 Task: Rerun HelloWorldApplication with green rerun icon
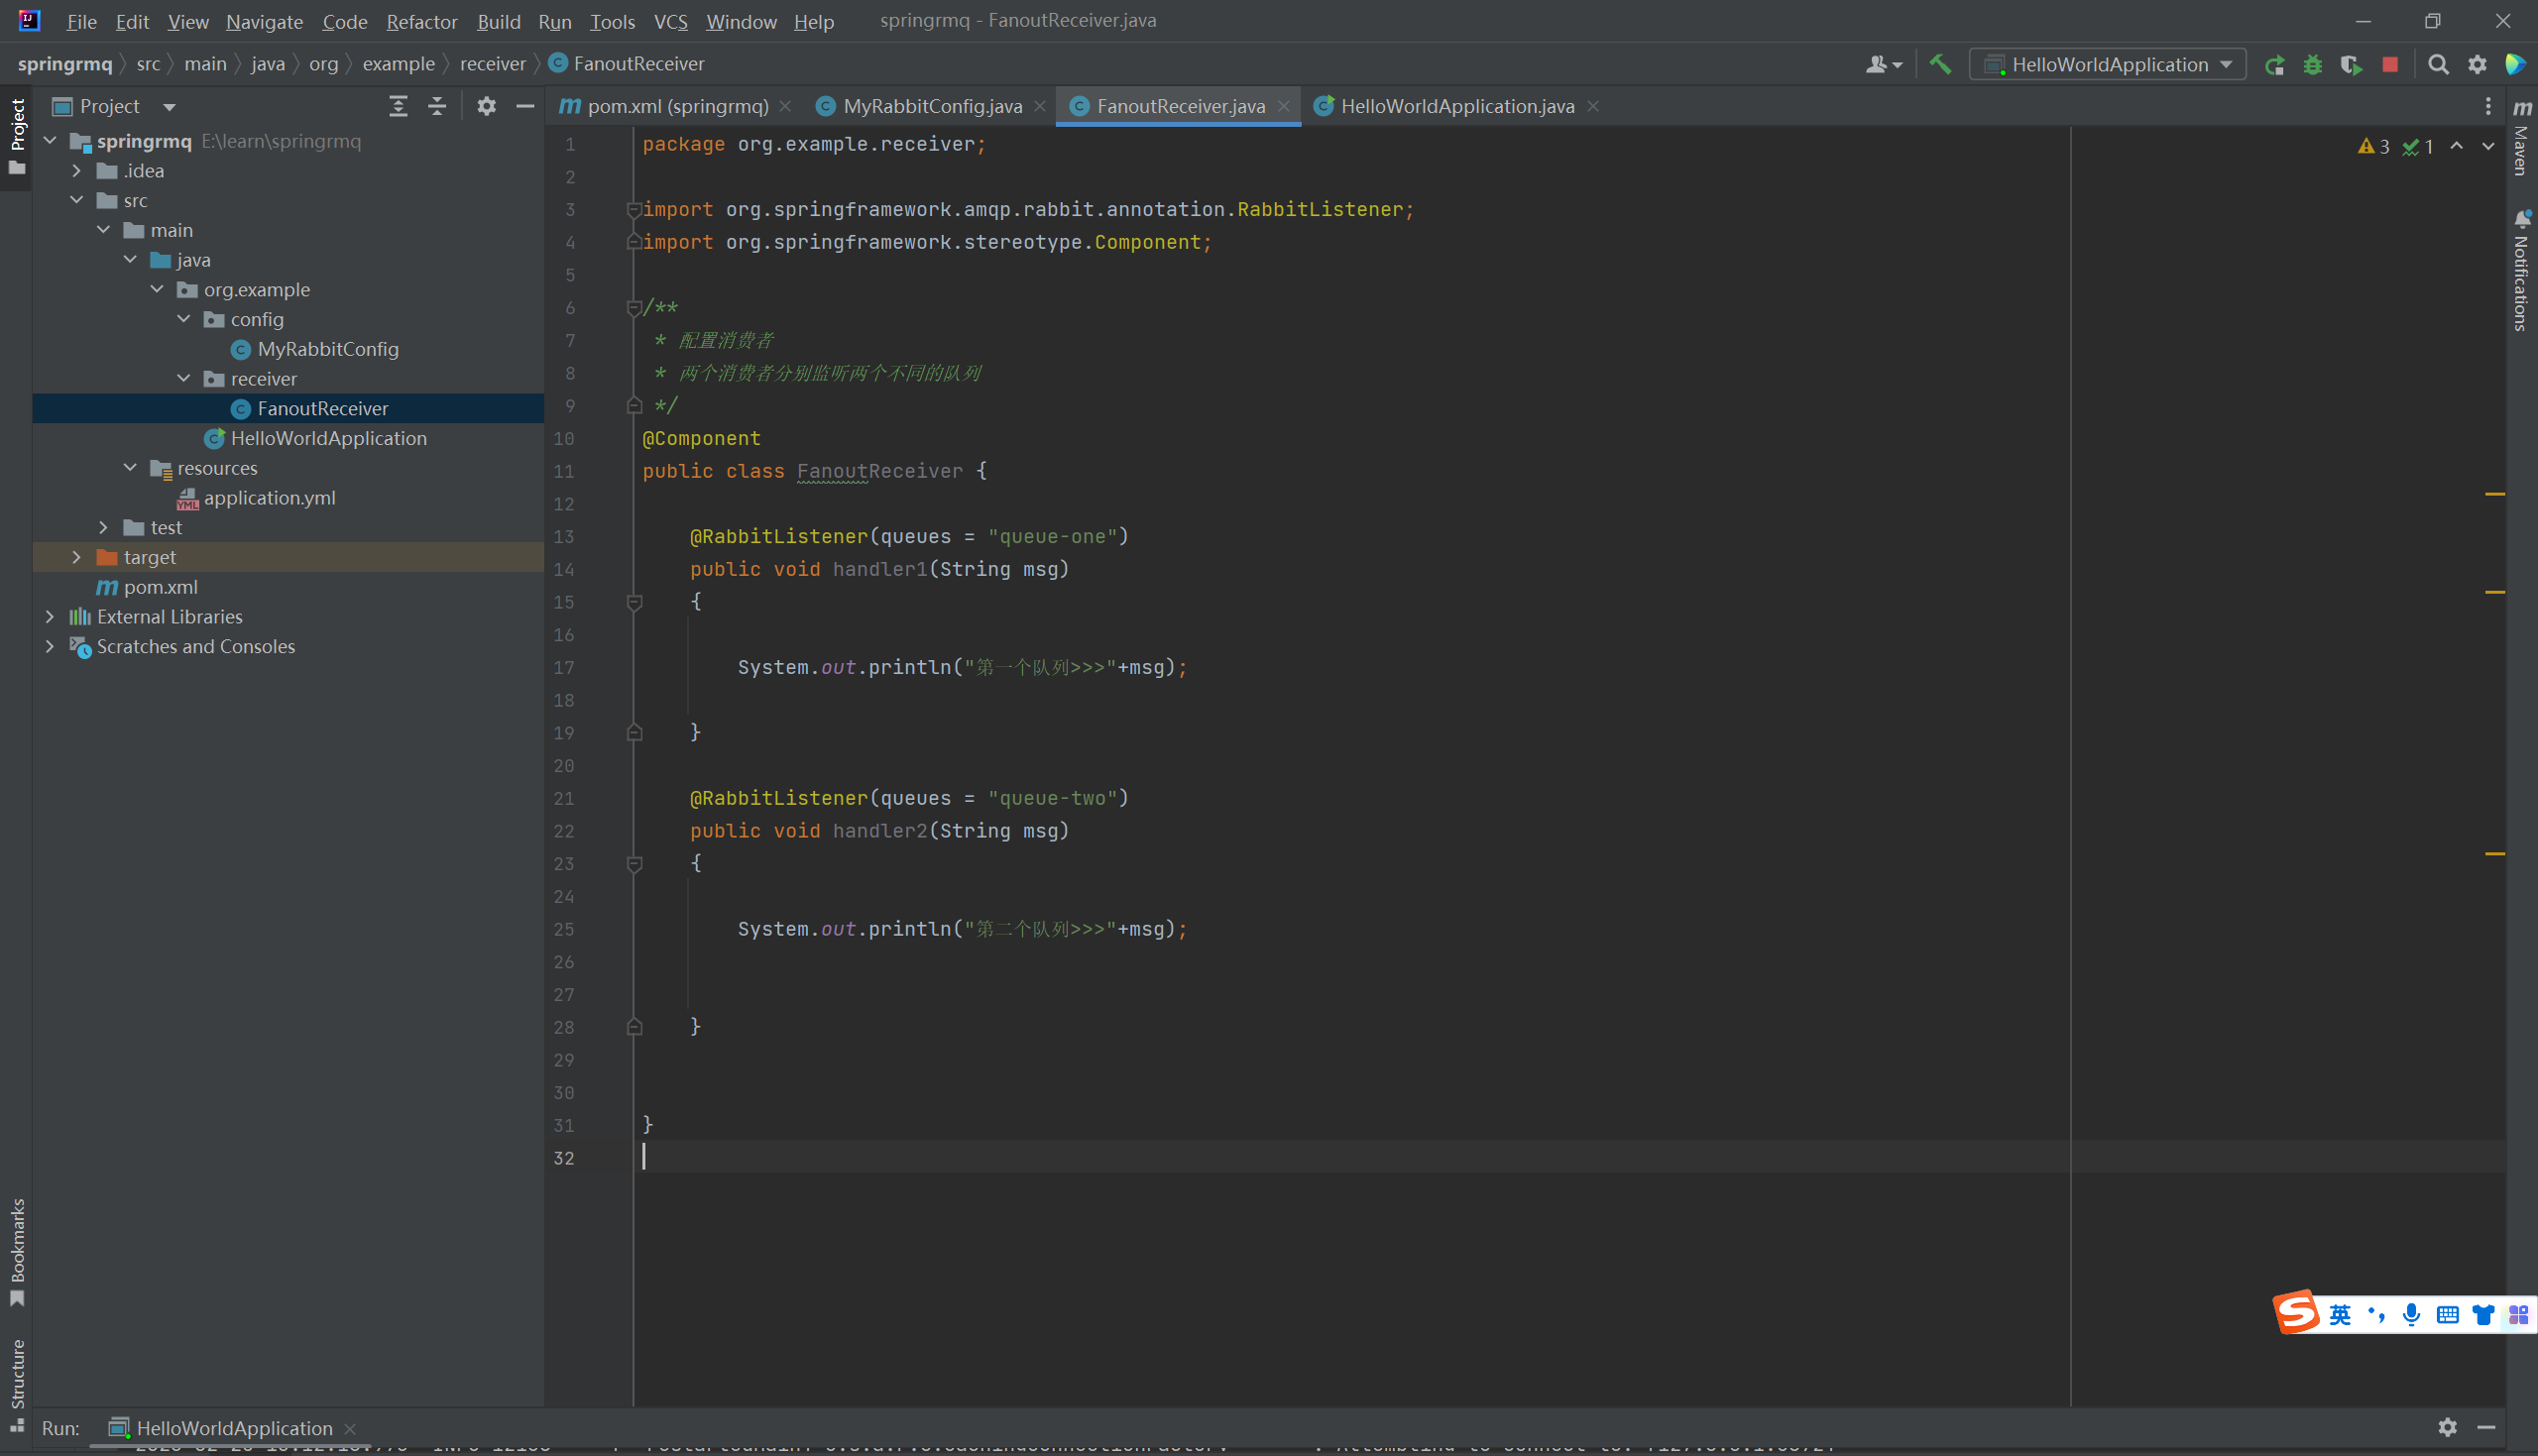coord(2274,65)
